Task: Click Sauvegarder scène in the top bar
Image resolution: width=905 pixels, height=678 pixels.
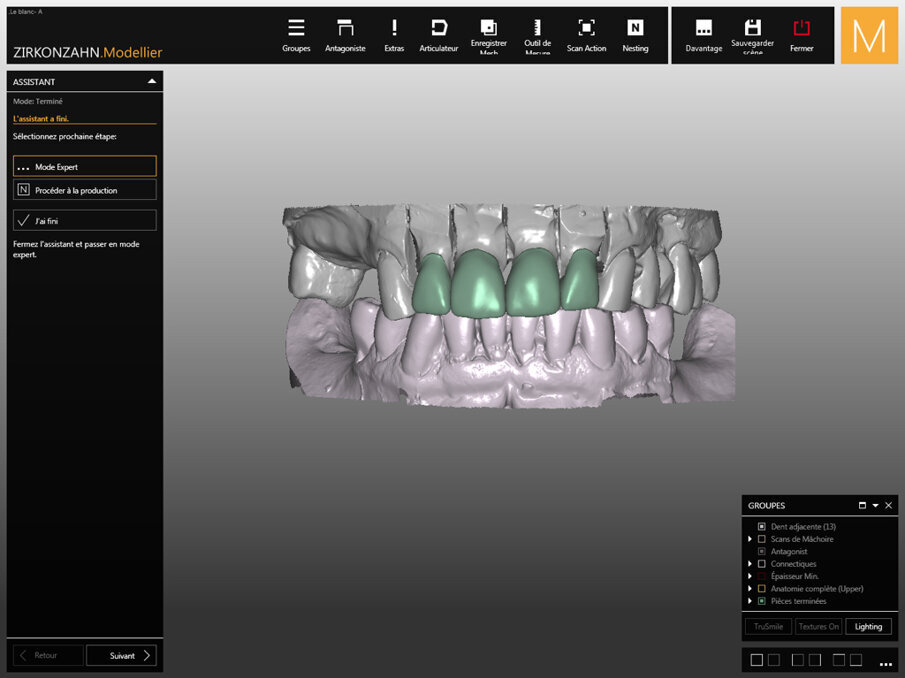Action: 753,33
